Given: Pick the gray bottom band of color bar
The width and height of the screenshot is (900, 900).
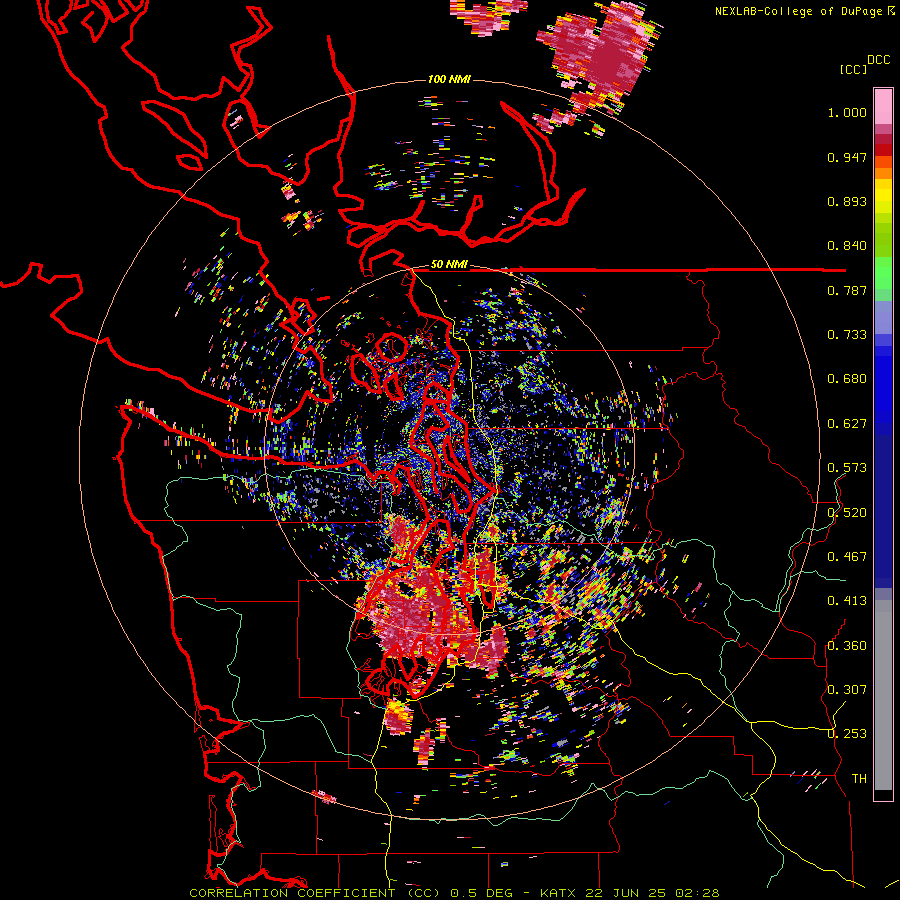Looking at the screenshot, I should coord(883,695).
